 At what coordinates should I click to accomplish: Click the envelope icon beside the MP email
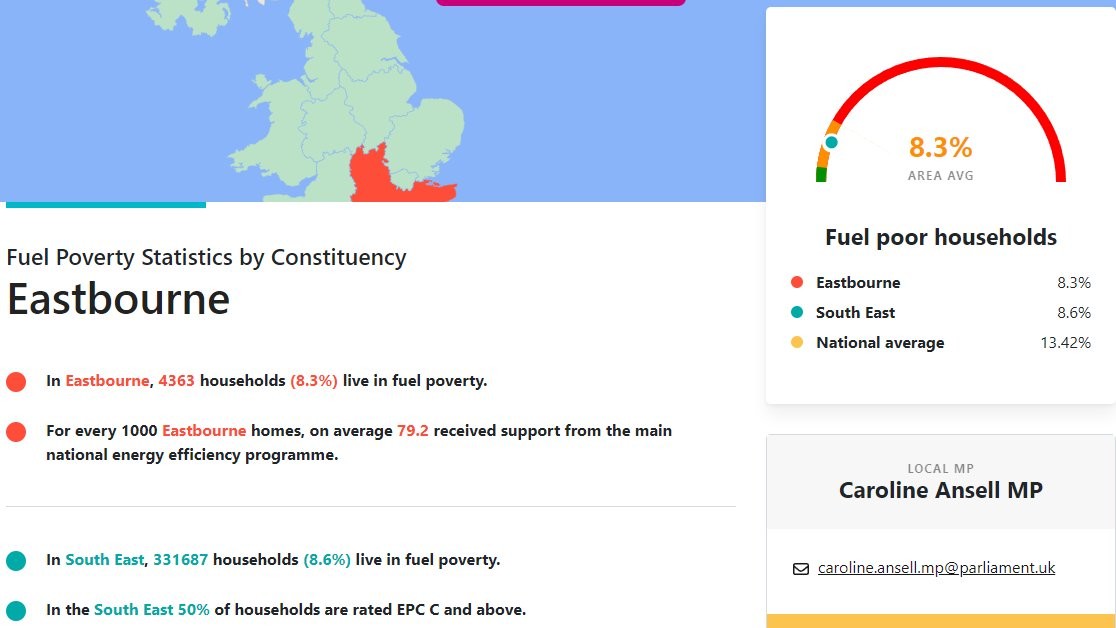tap(800, 569)
